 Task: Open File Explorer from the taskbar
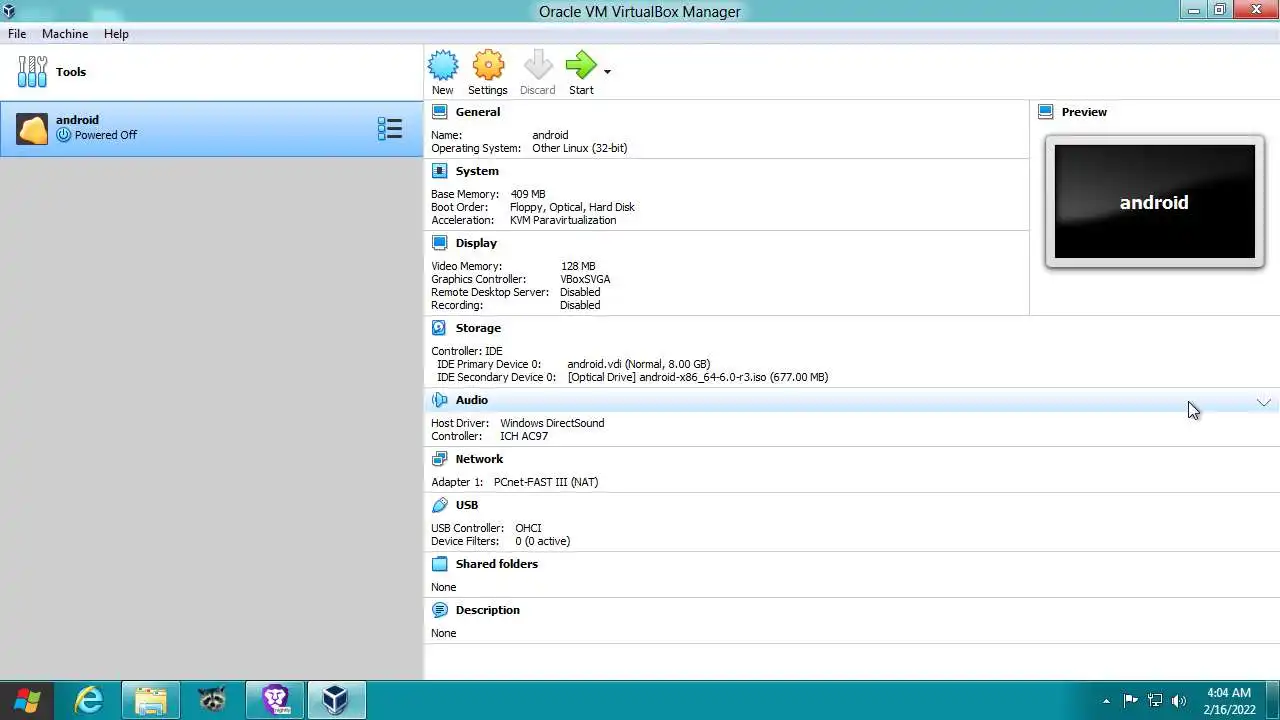151,700
